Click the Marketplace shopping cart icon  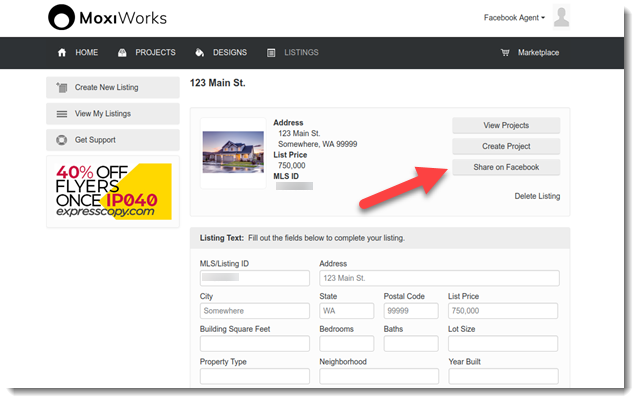(505, 52)
